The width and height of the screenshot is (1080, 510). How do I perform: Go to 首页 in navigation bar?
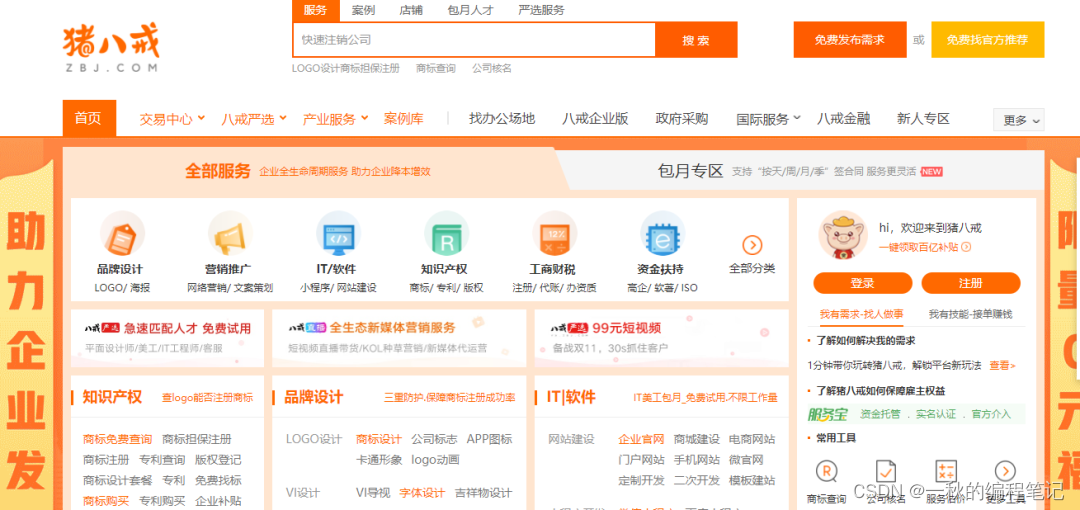click(89, 118)
